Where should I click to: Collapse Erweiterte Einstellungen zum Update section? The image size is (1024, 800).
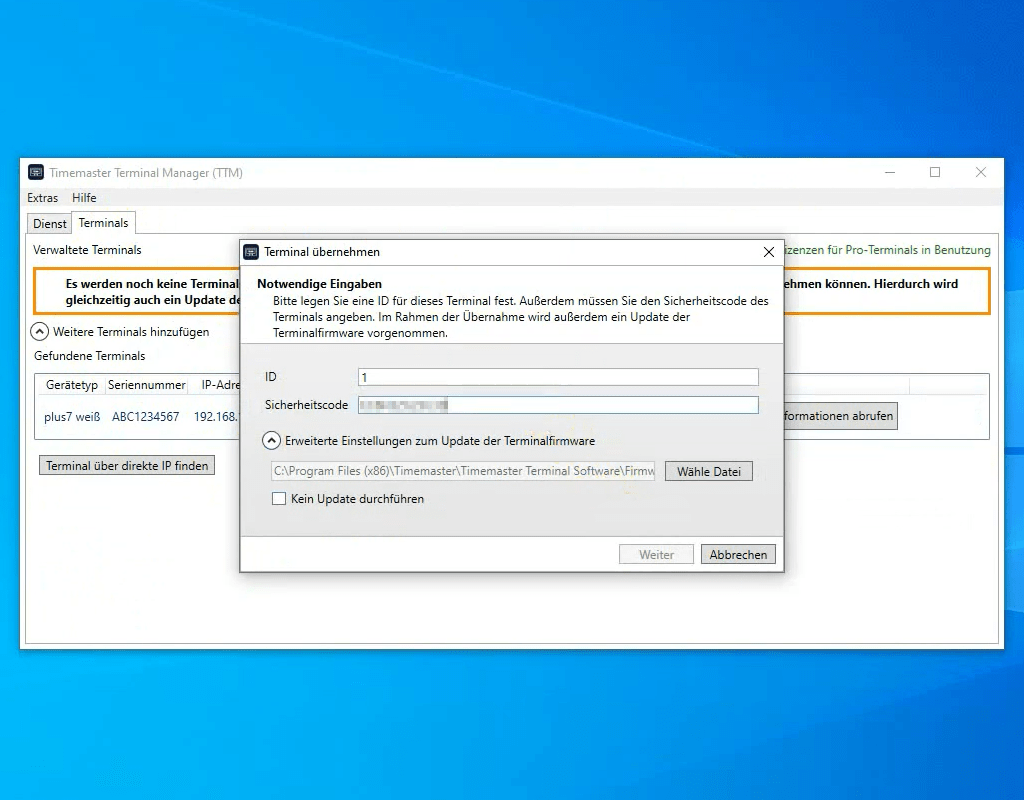(x=271, y=440)
